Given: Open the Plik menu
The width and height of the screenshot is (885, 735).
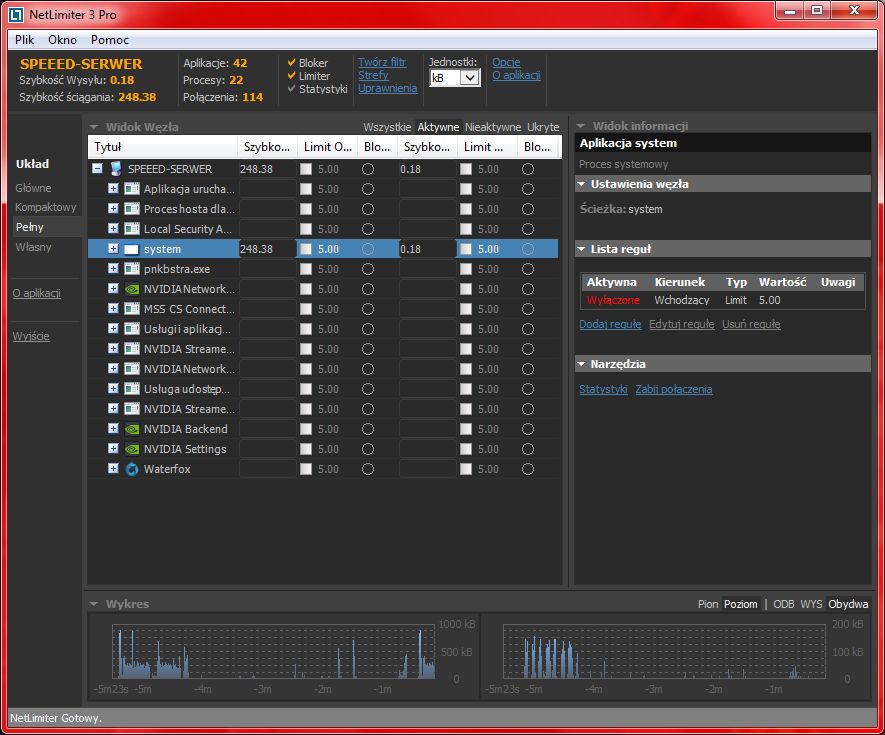Looking at the screenshot, I should pyautogui.click(x=25, y=40).
